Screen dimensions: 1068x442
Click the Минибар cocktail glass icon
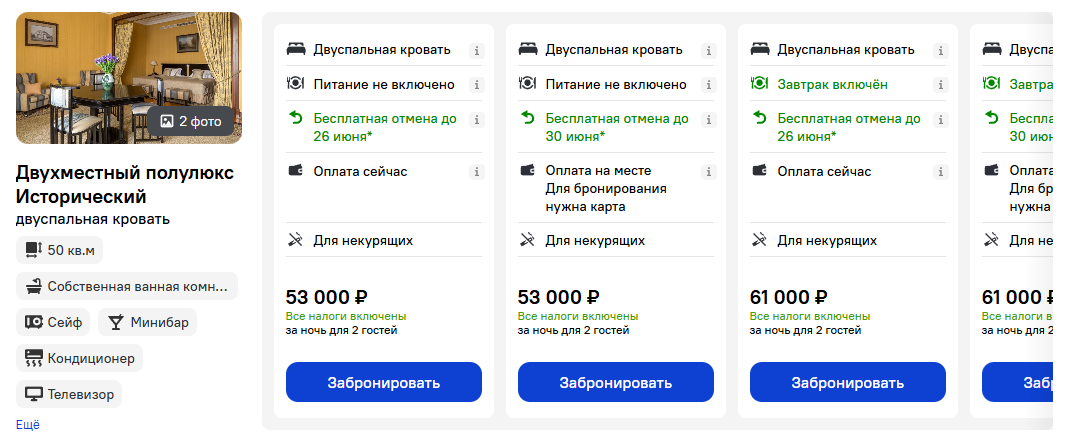(x=116, y=322)
